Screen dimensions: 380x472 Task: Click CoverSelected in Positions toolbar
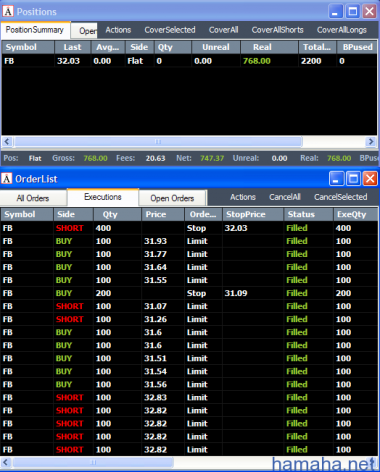(170, 30)
